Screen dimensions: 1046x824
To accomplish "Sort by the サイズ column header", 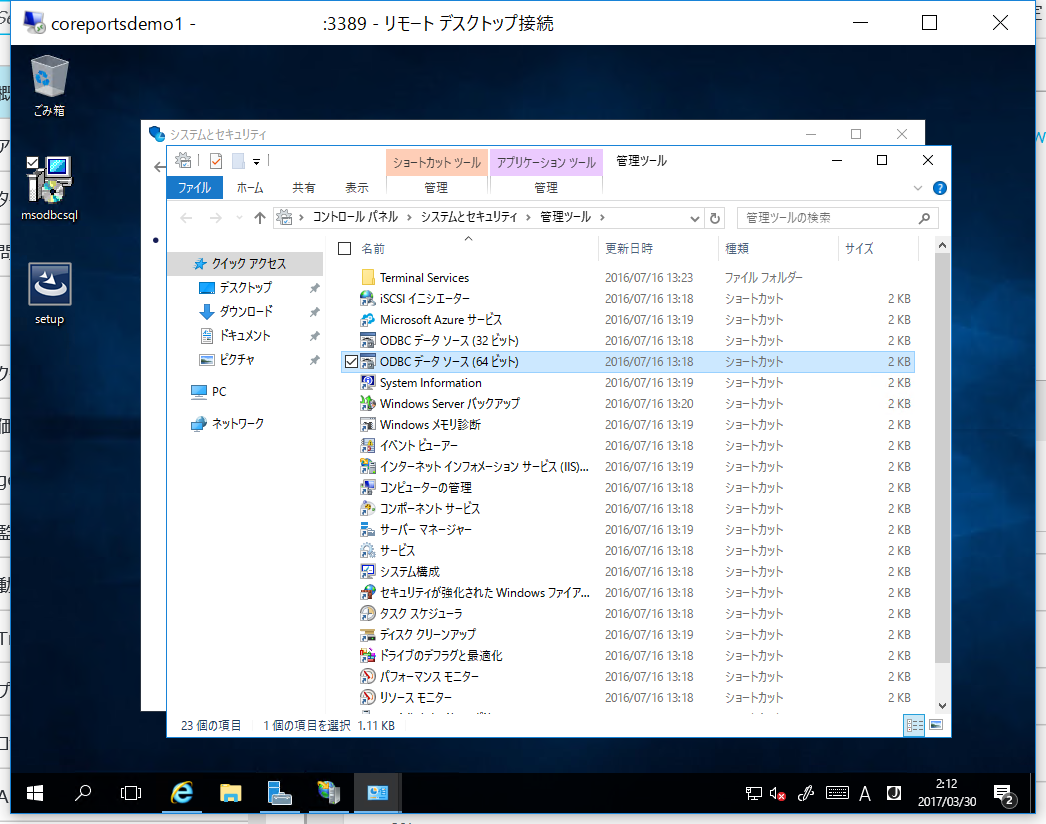I will [x=859, y=248].
